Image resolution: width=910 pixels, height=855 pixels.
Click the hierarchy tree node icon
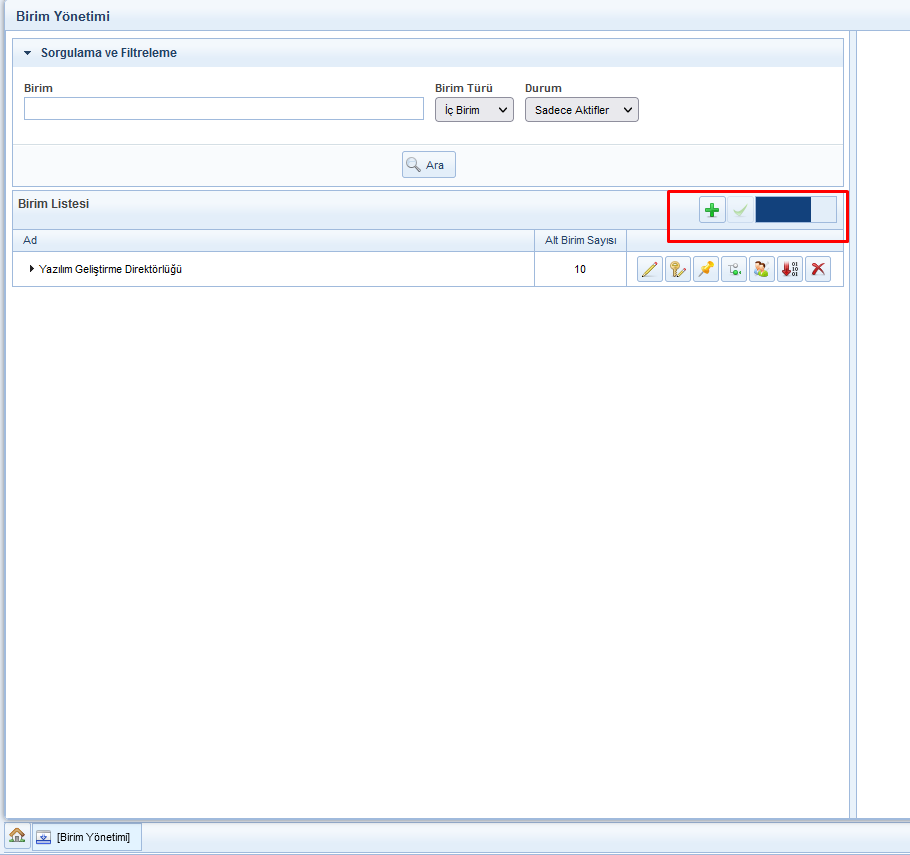tap(734, 269)
